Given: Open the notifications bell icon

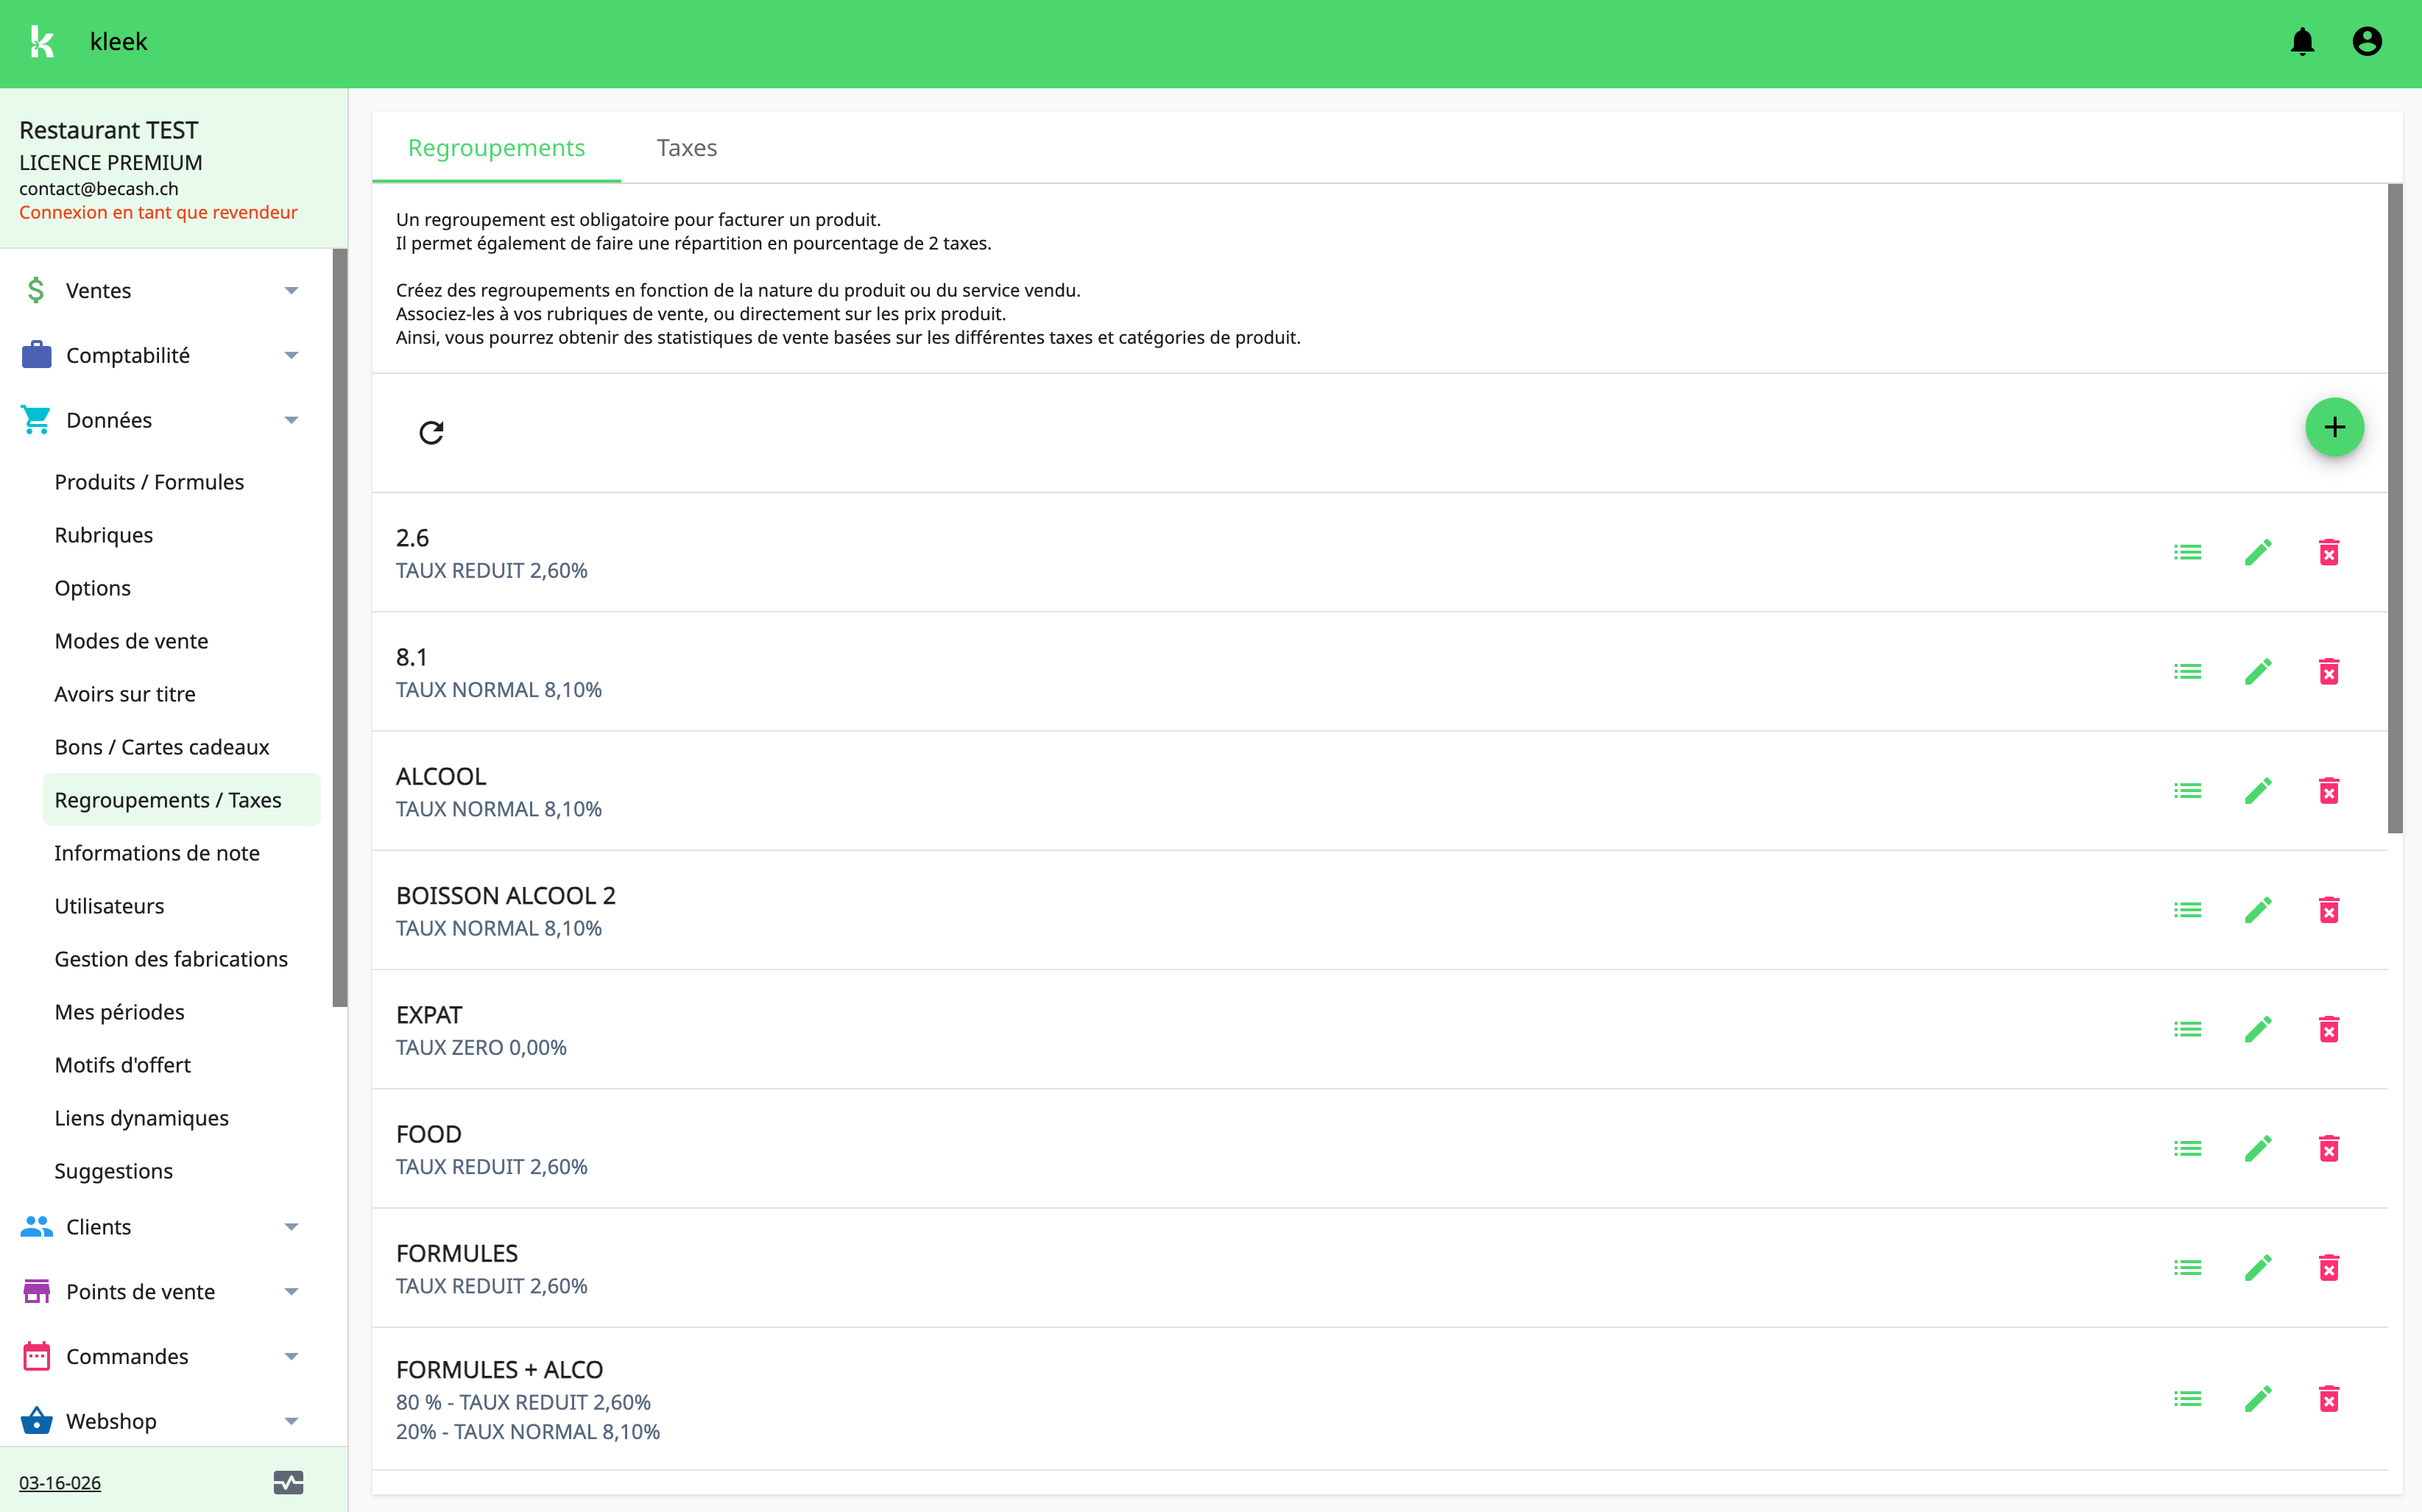Looking at the screenshot, I should coord(2302,41).
